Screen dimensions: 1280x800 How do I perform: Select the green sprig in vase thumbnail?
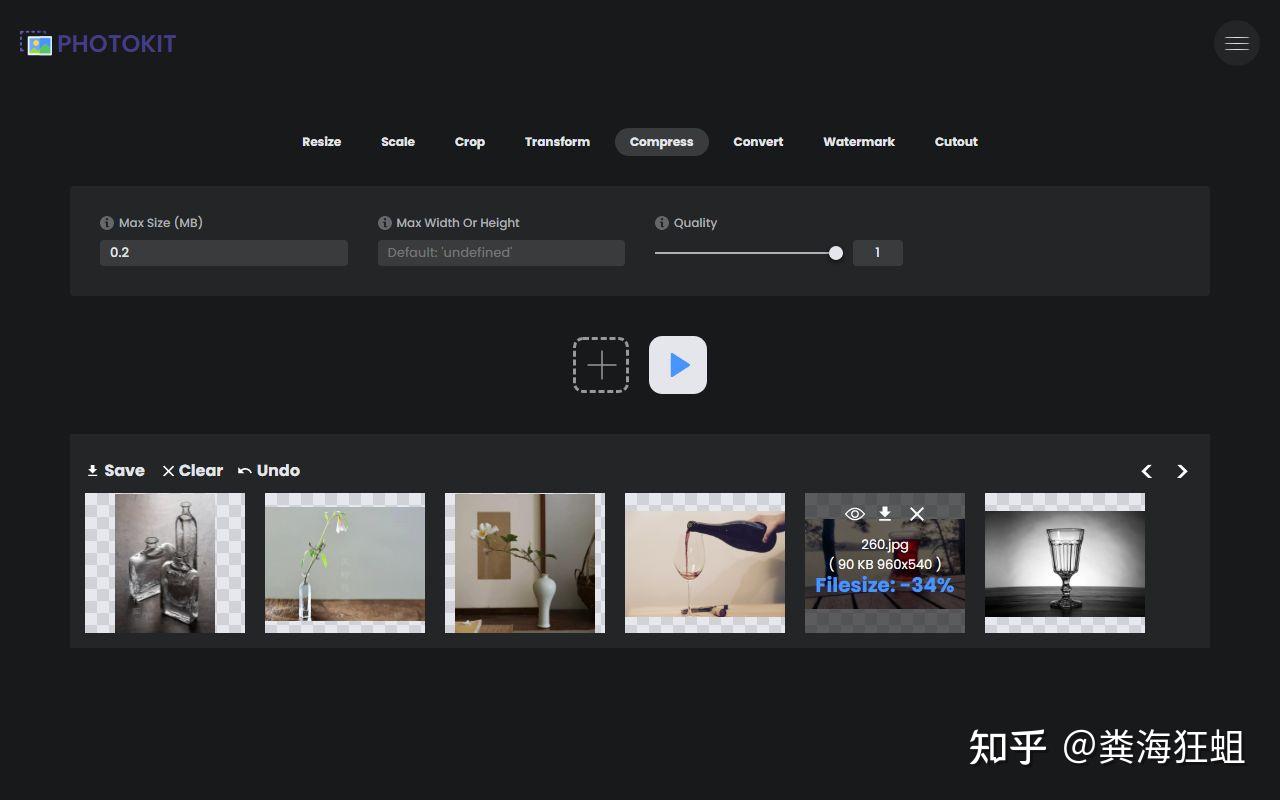click(345, 563)
